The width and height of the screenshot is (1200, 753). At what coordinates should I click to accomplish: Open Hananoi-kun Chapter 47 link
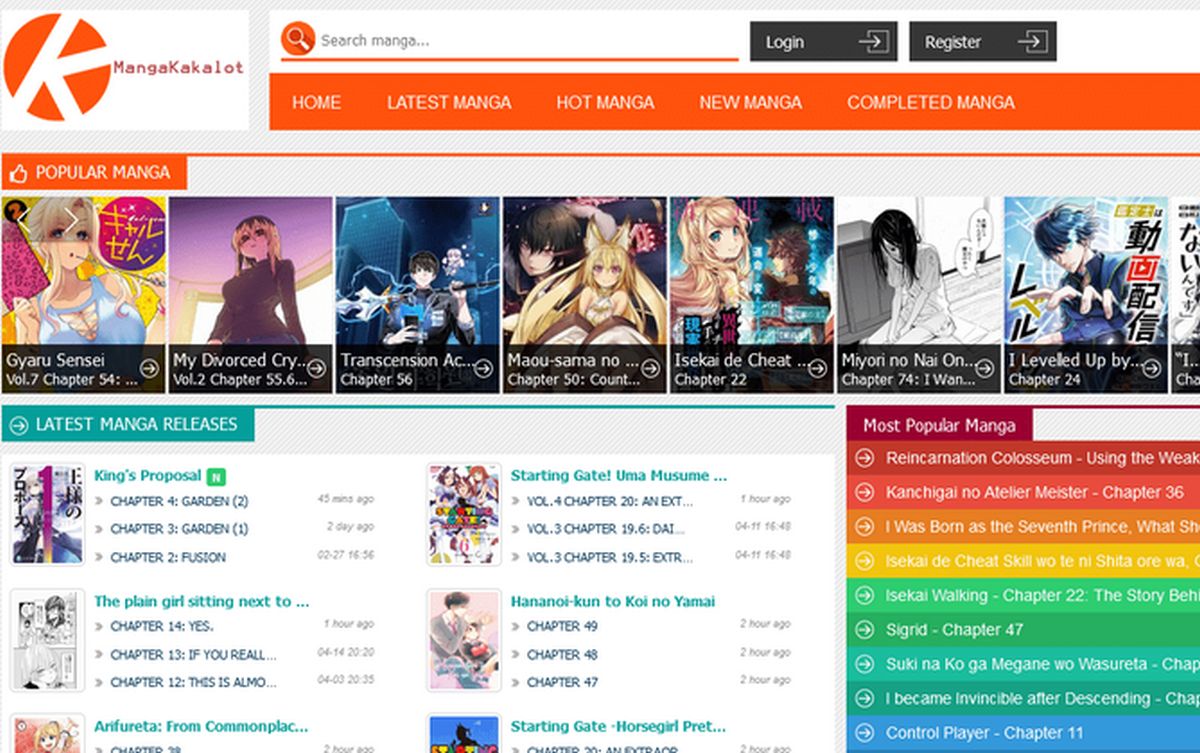pyautogui.click(x=562, y=683)
